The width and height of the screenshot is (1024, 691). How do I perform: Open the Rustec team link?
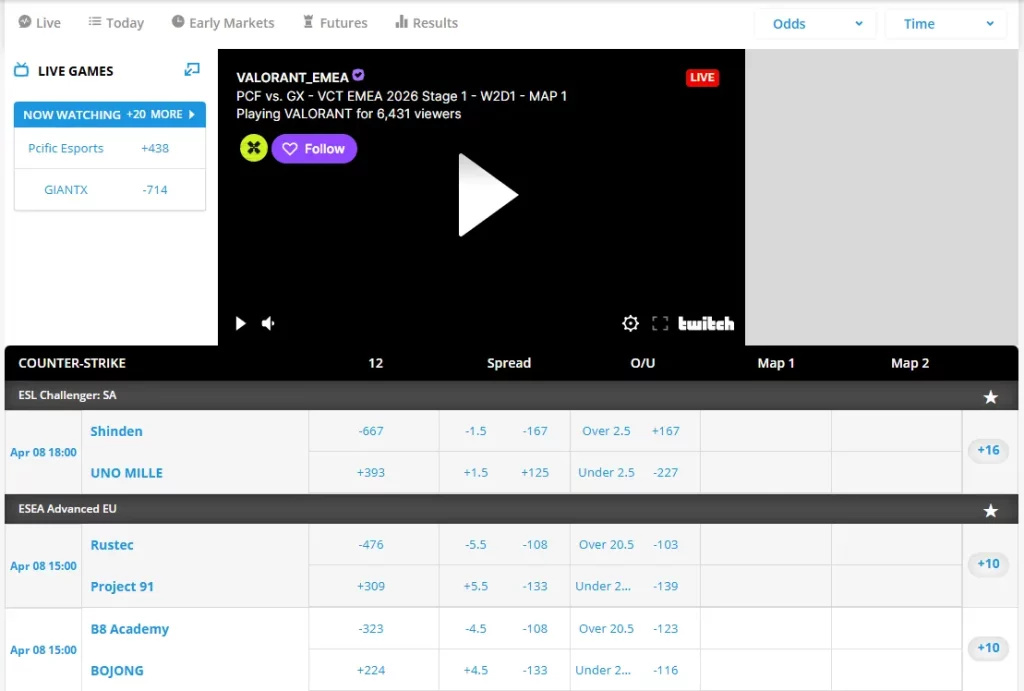click(x=112, y=545)
